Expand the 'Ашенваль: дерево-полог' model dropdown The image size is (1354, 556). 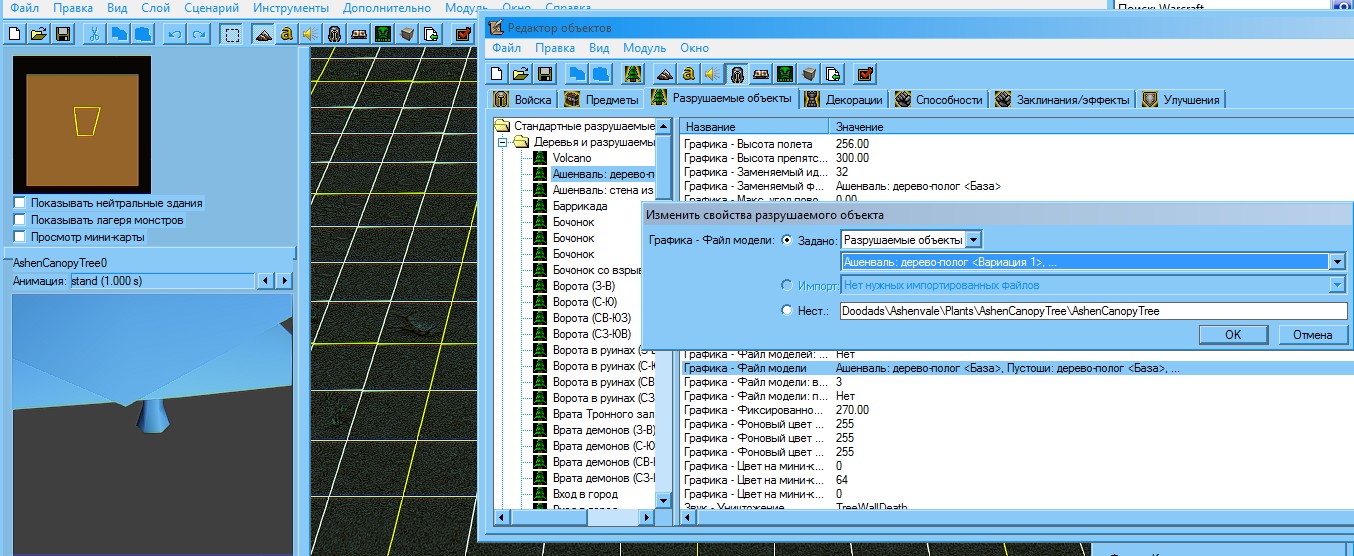pyautogui.click(x=1337, y=261)
